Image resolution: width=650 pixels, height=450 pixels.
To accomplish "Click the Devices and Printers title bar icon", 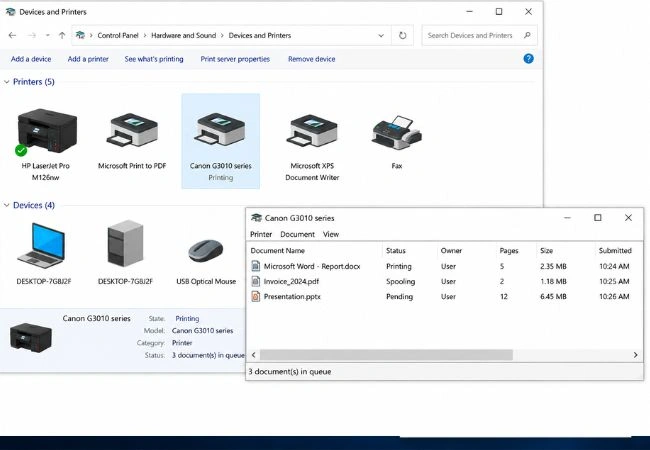I will tap(10, 12).
